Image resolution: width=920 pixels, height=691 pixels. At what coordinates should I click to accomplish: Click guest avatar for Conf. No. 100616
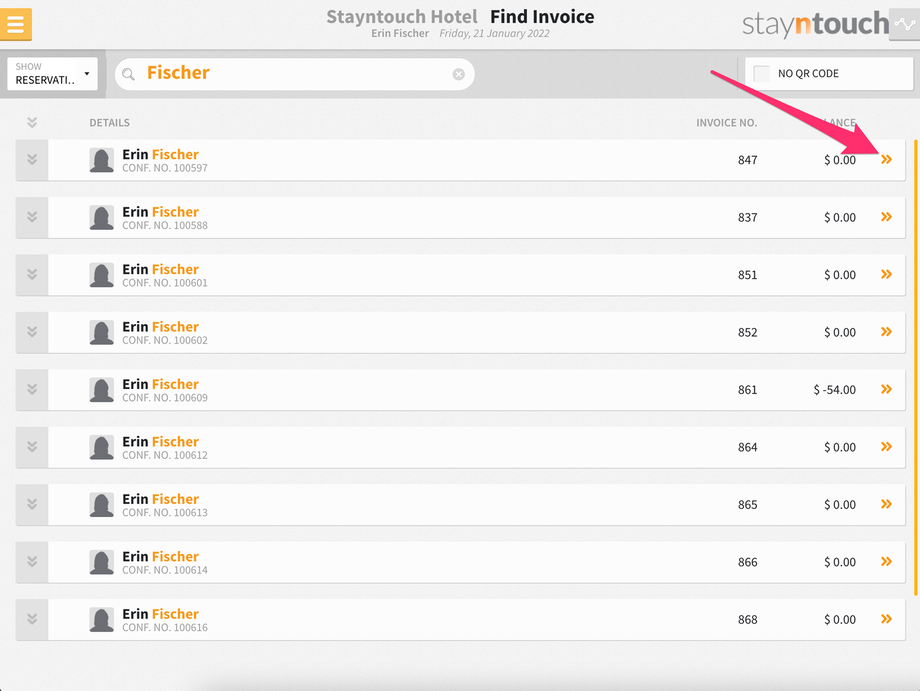[102, 620]
